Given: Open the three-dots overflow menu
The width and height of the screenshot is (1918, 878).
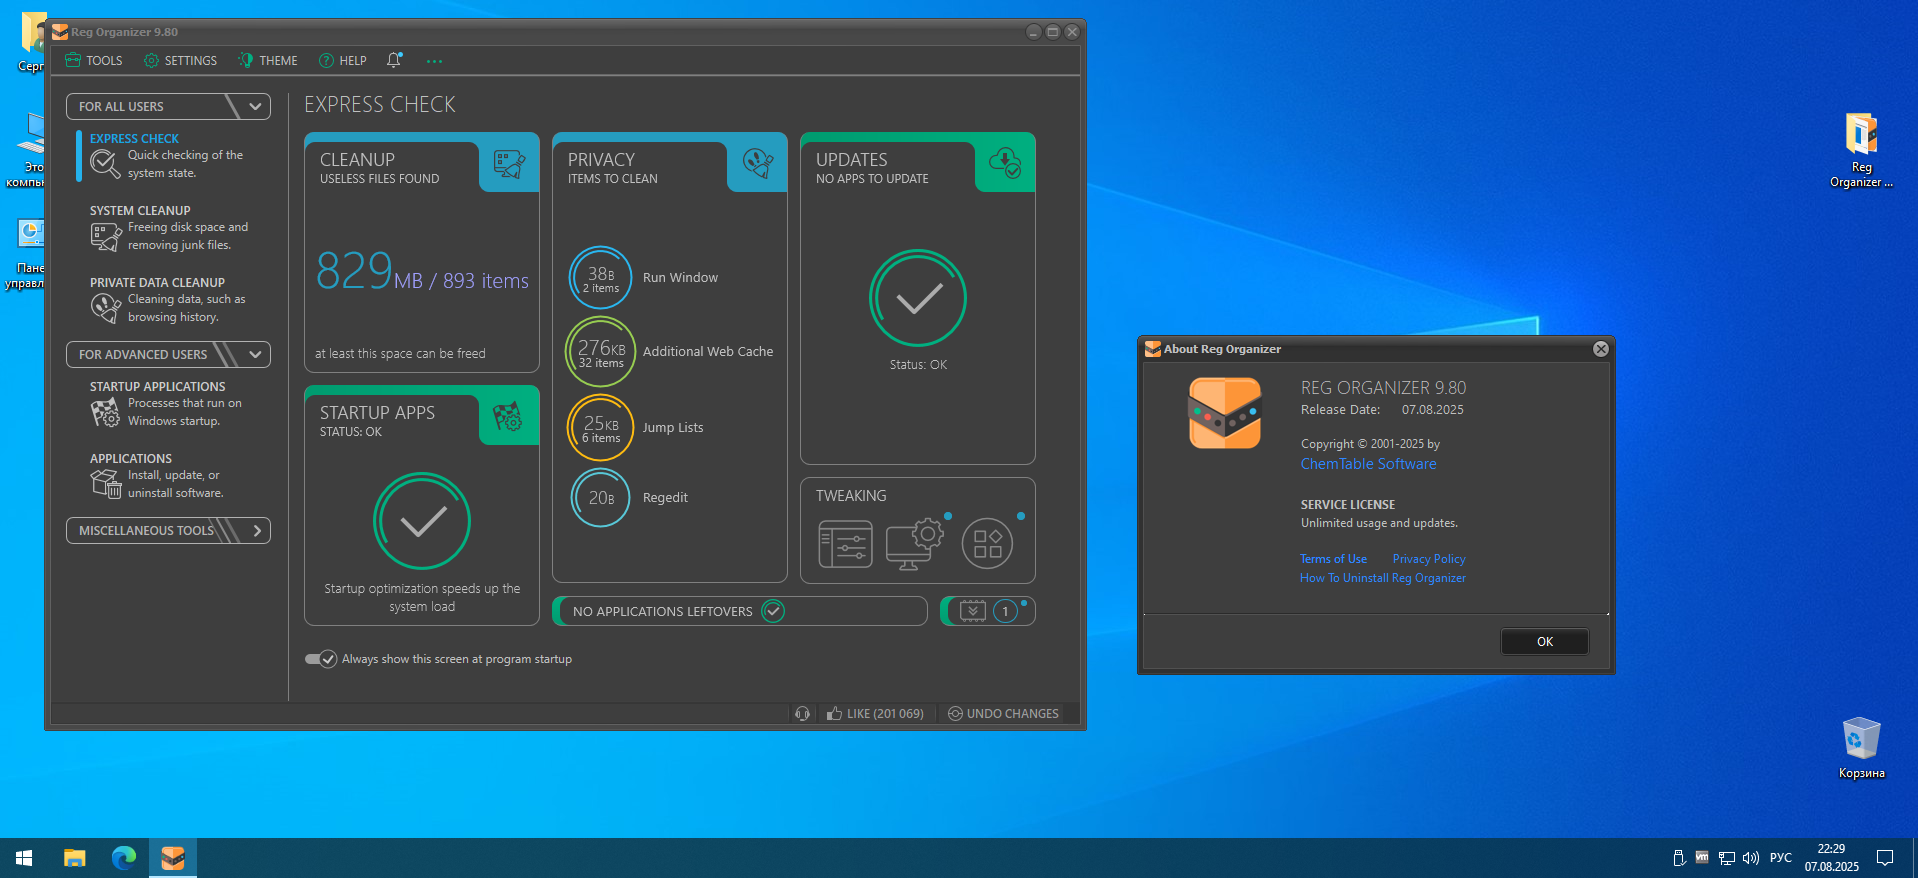Looking at the screenshot, I should coord(434,61).
